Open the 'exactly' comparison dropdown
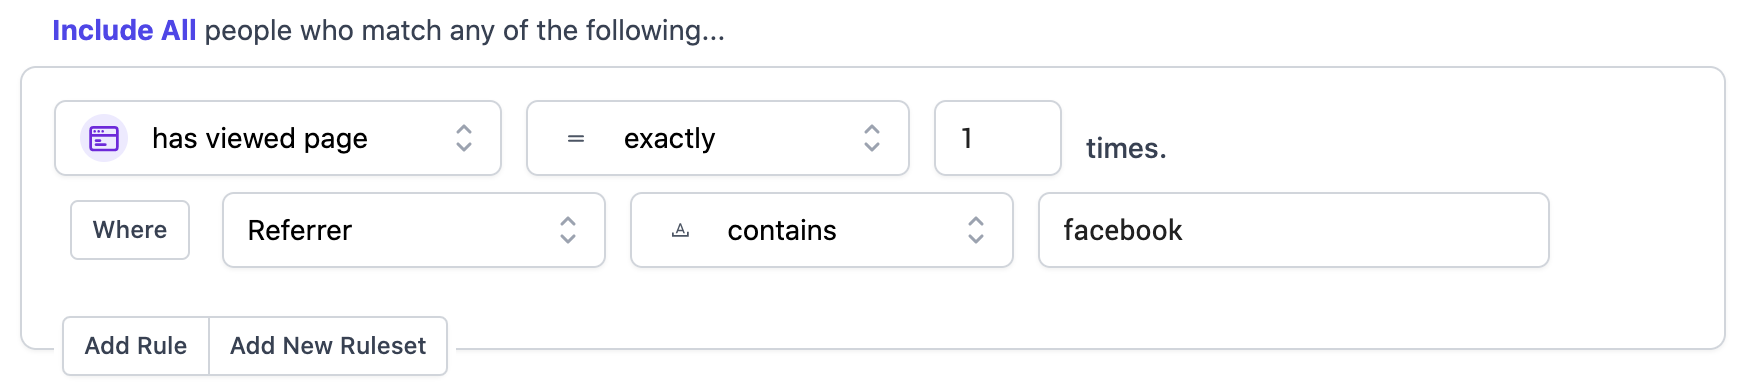Viewport: 1748px width, 388px height. [x=718, y=138]
